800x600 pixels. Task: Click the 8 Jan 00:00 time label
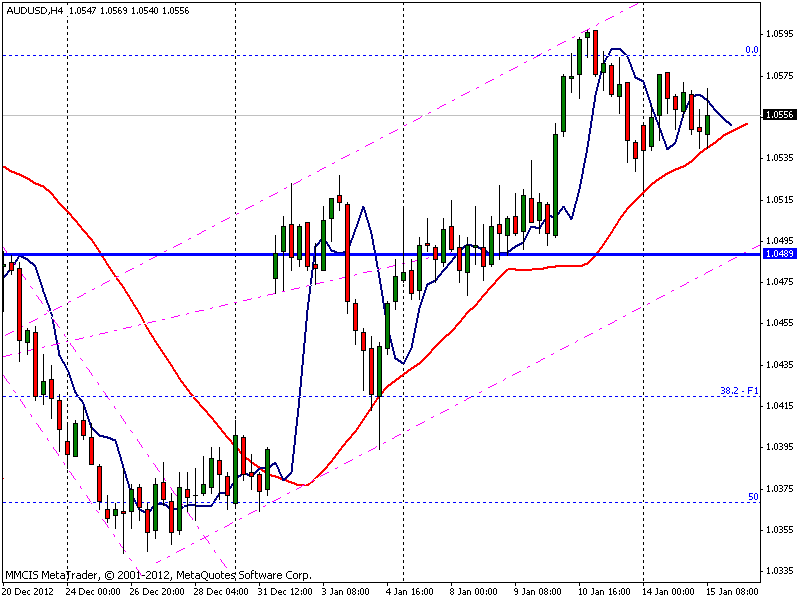[x=473, y=591]
